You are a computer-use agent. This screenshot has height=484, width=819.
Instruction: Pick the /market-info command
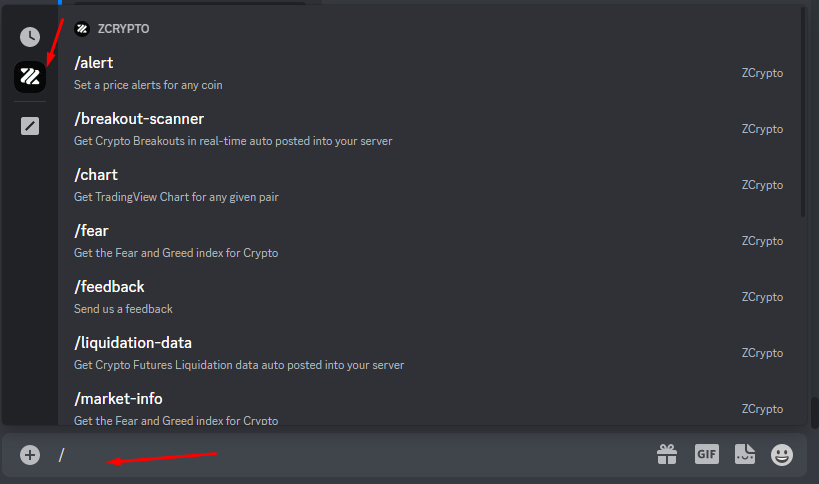click(400, 408)
